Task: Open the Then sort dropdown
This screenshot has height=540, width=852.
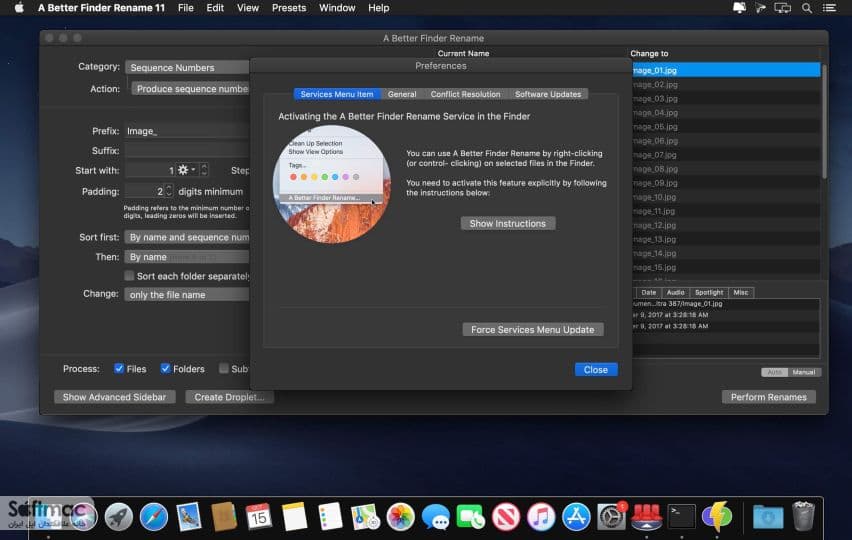Action: [187, 256]
